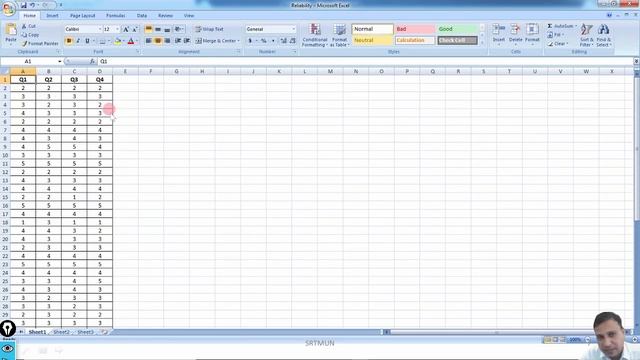The image size is (640, 360).
Task: Toggle bottom vertical alignment
Action: coord(167,29)
